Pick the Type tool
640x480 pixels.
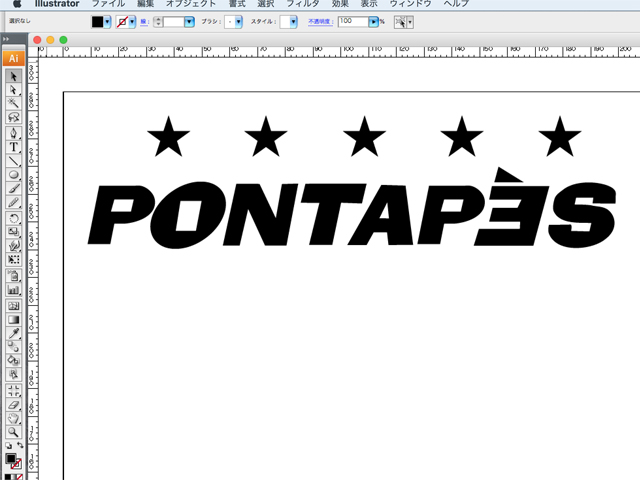(13, 147)
